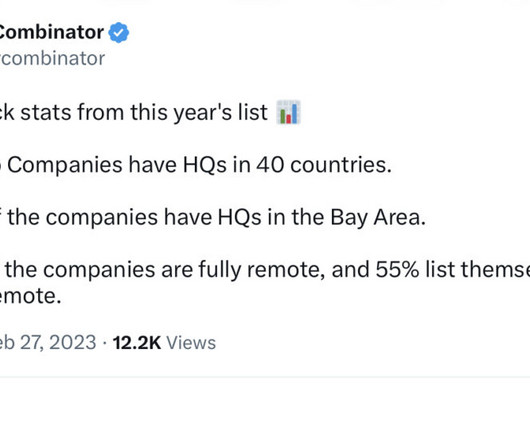Click the Feb 27, 2023 timestamp

click(x=48, y=342)
